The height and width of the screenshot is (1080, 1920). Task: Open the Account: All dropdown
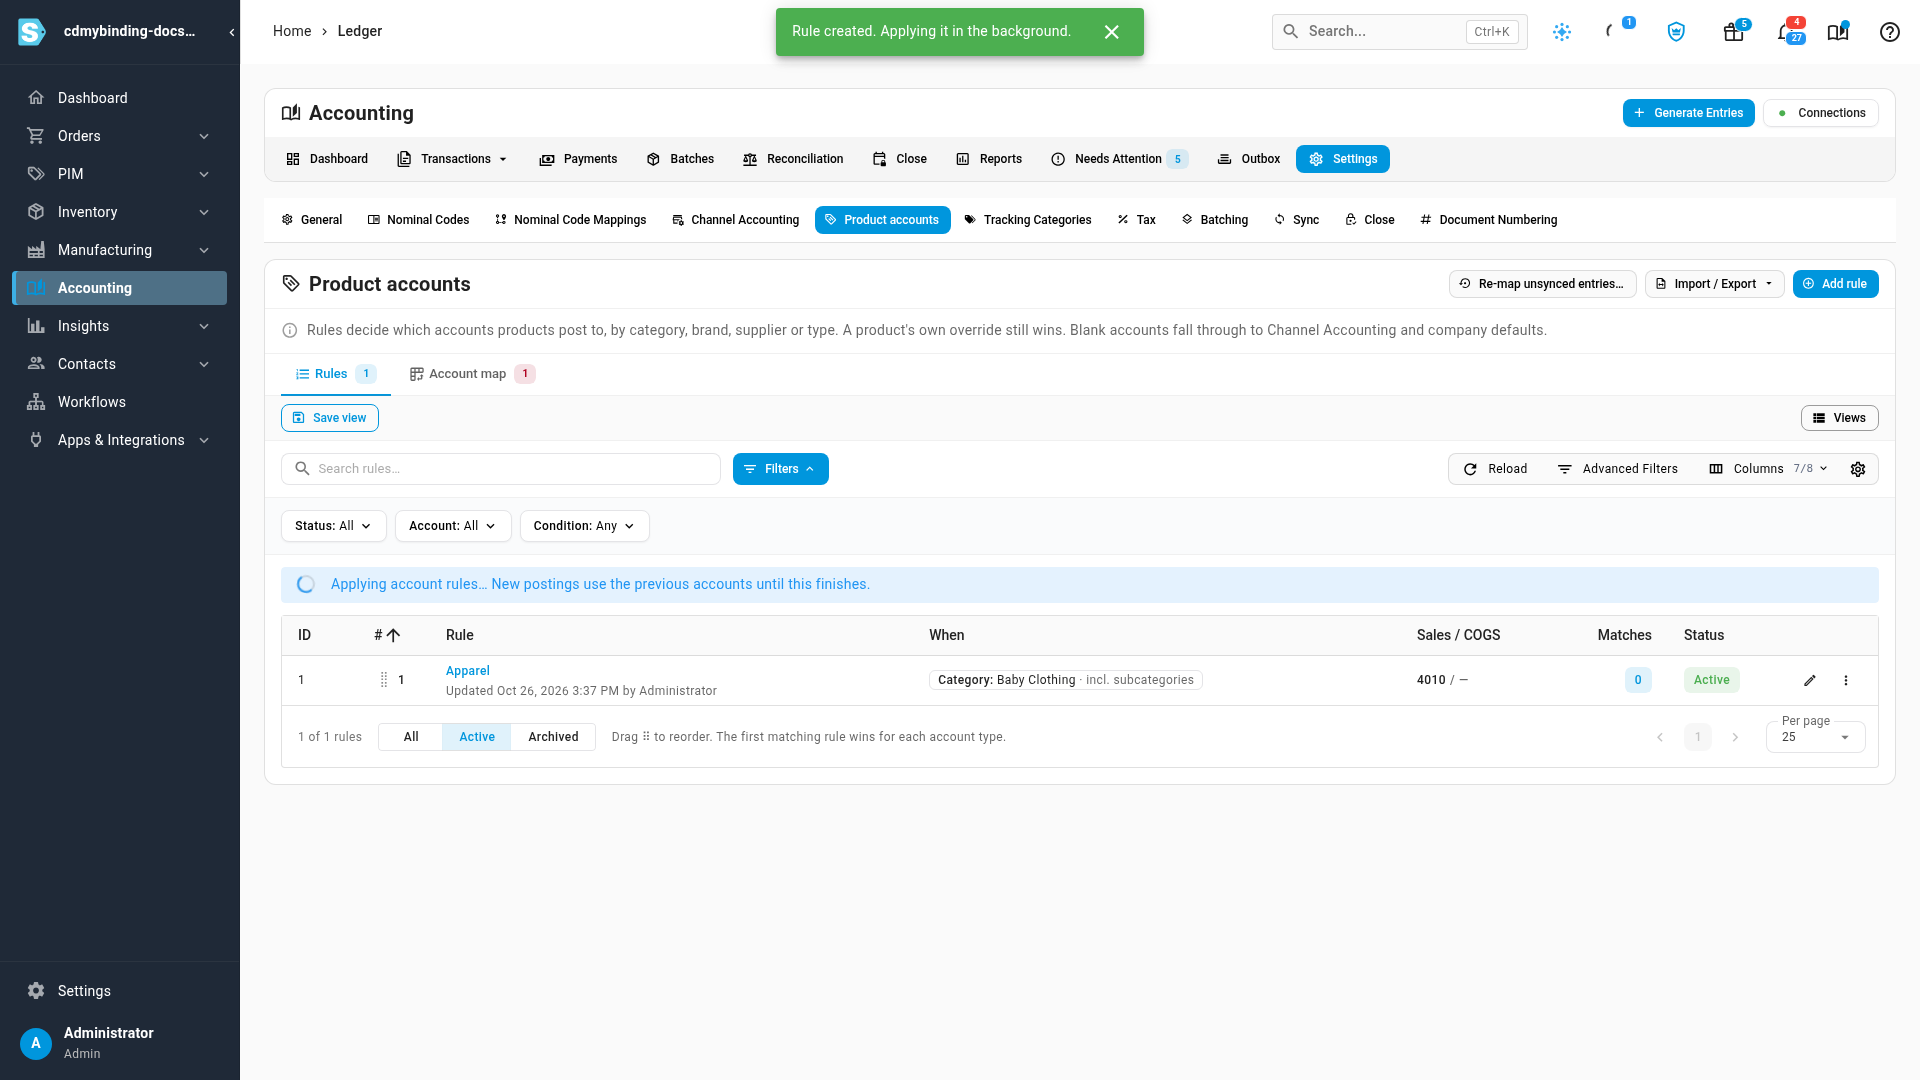point(453,526)
